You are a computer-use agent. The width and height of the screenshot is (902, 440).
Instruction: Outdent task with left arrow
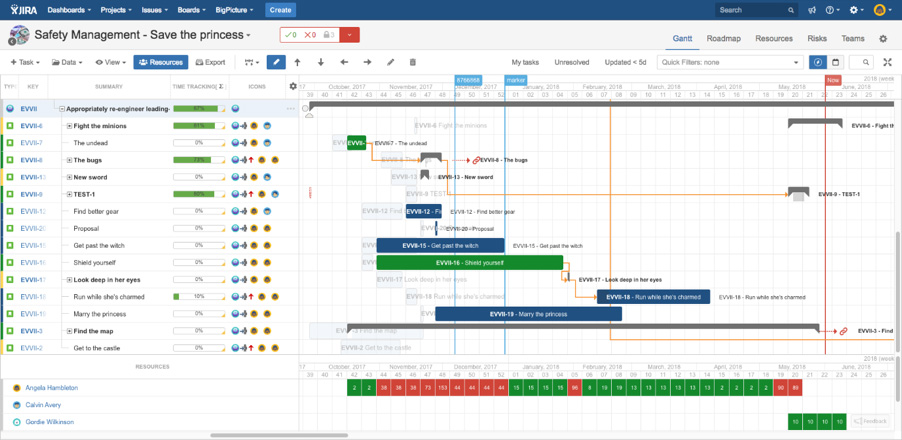pyautogui.click(x=344, y=62)
